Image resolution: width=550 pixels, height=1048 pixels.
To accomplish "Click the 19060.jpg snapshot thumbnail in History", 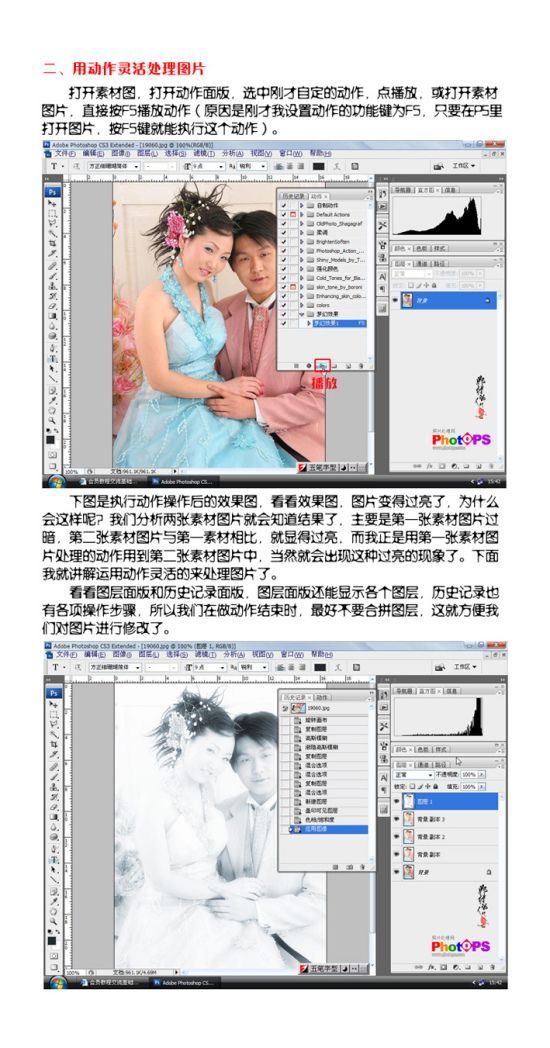I will point(299,708).
